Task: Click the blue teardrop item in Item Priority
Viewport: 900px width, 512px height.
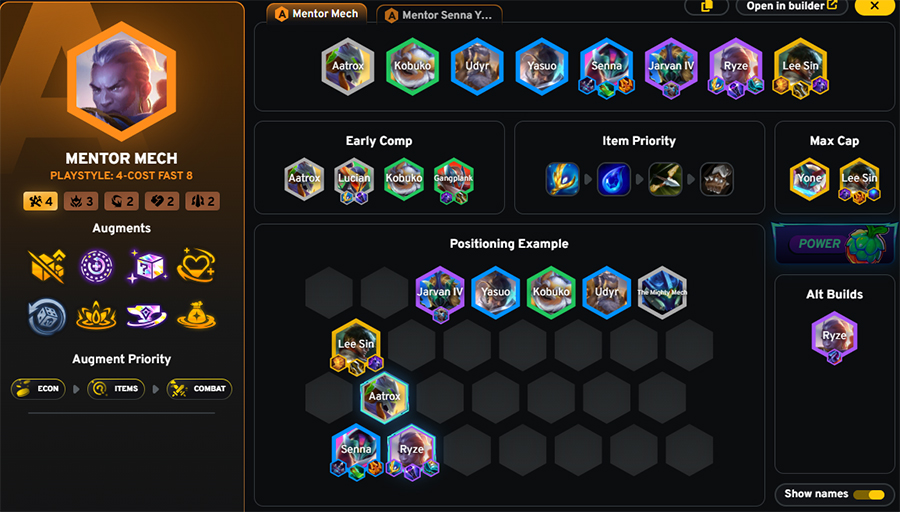Action: pos(614,179)
